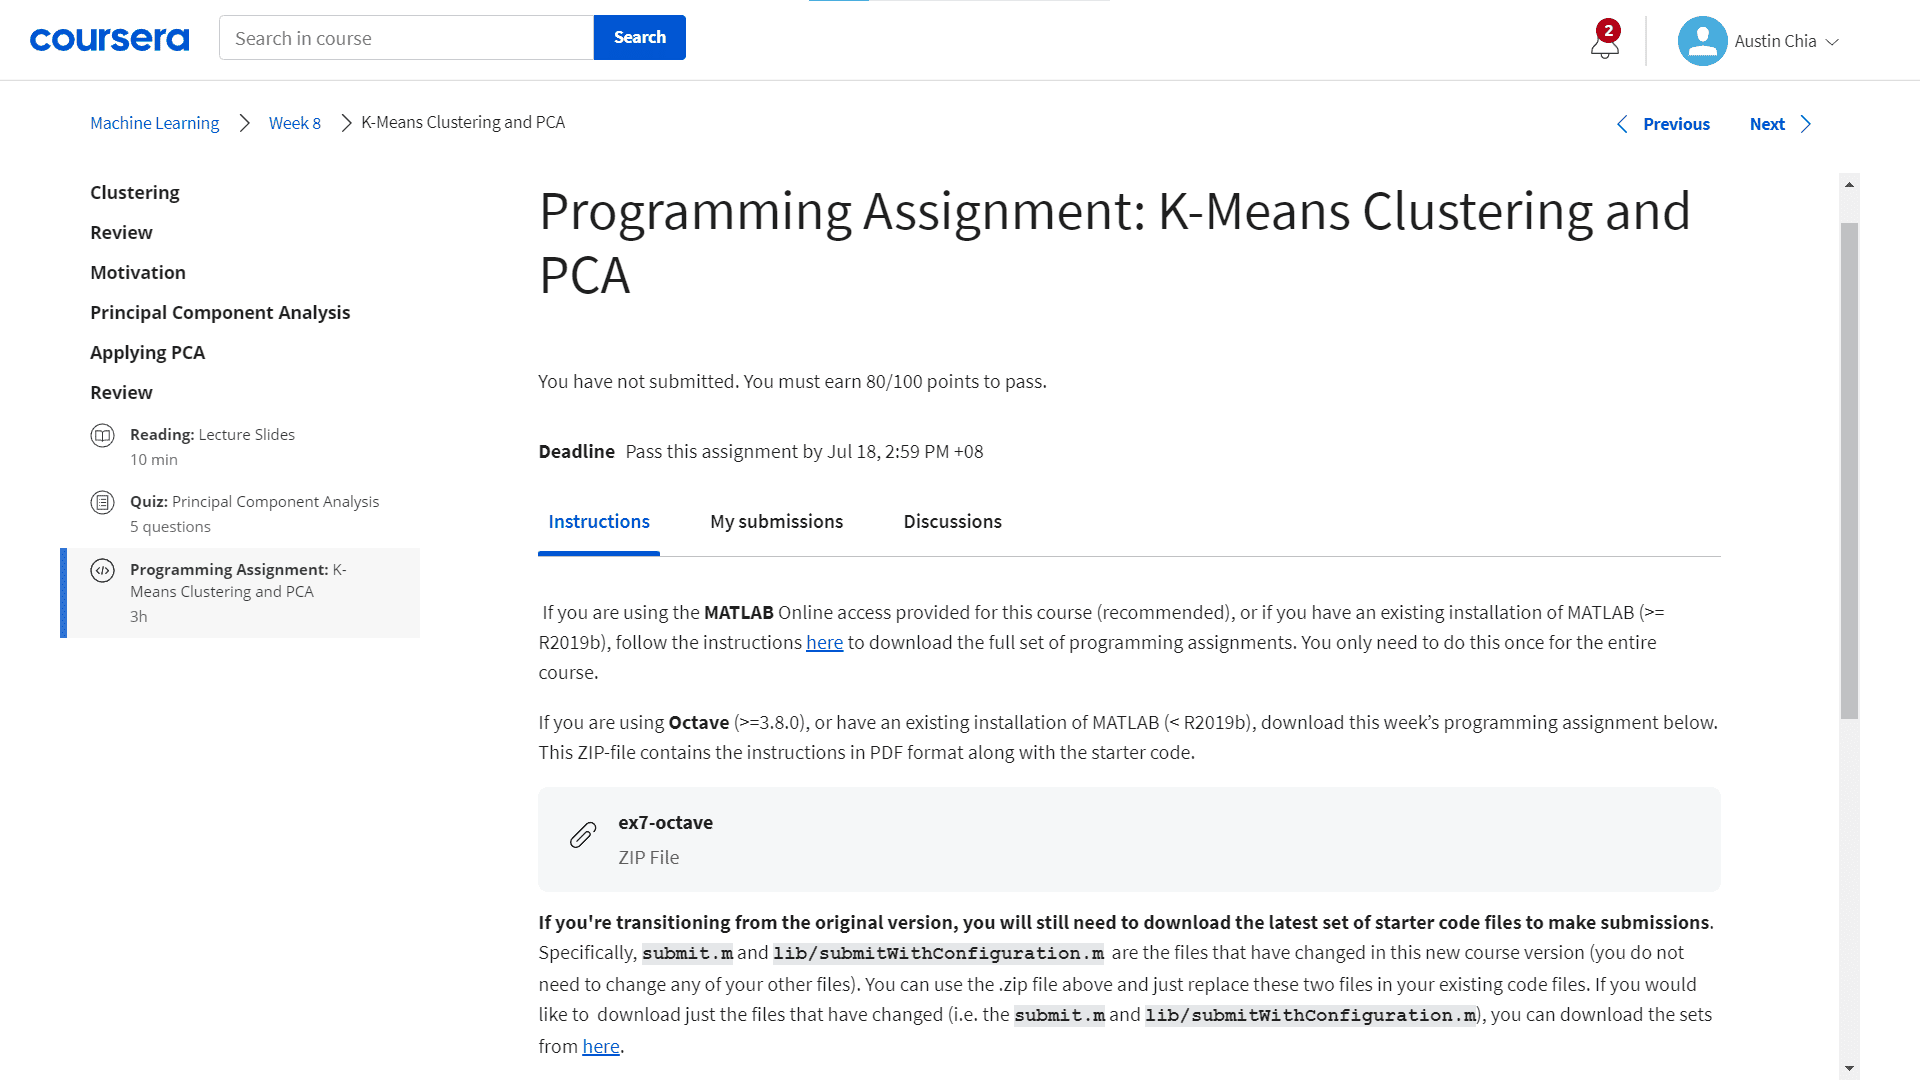1920x1080 pixels.
Task: Click the book icon beside Reading: Lecture Slides
Action: coord(103,435)
